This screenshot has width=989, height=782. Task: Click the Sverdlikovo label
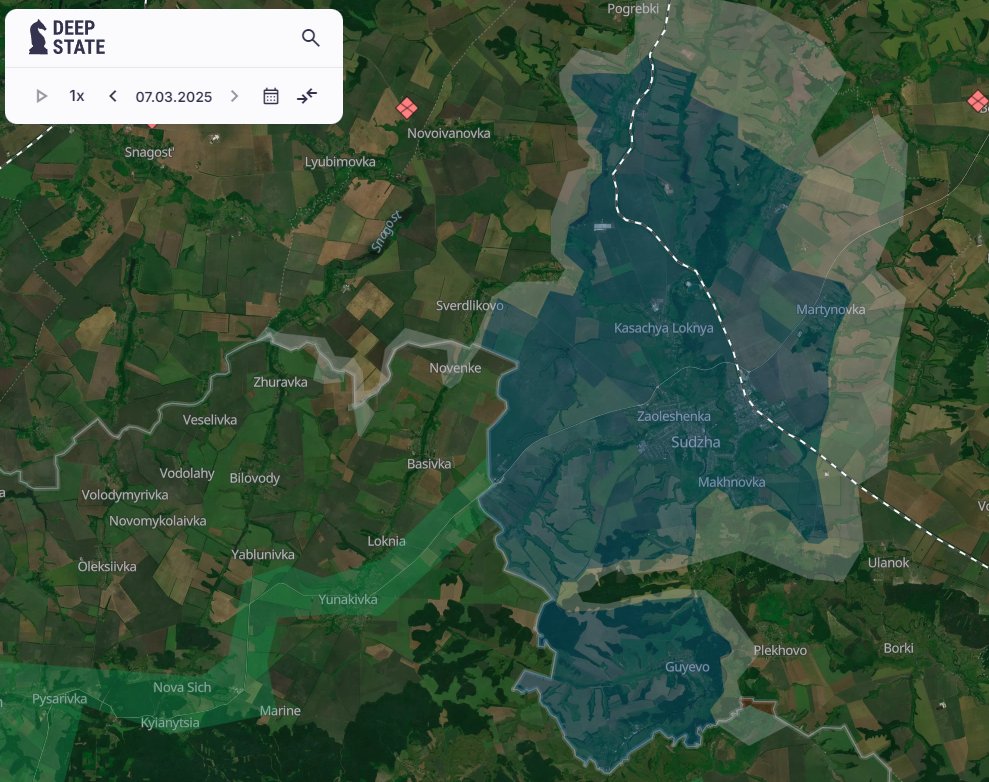469,306
